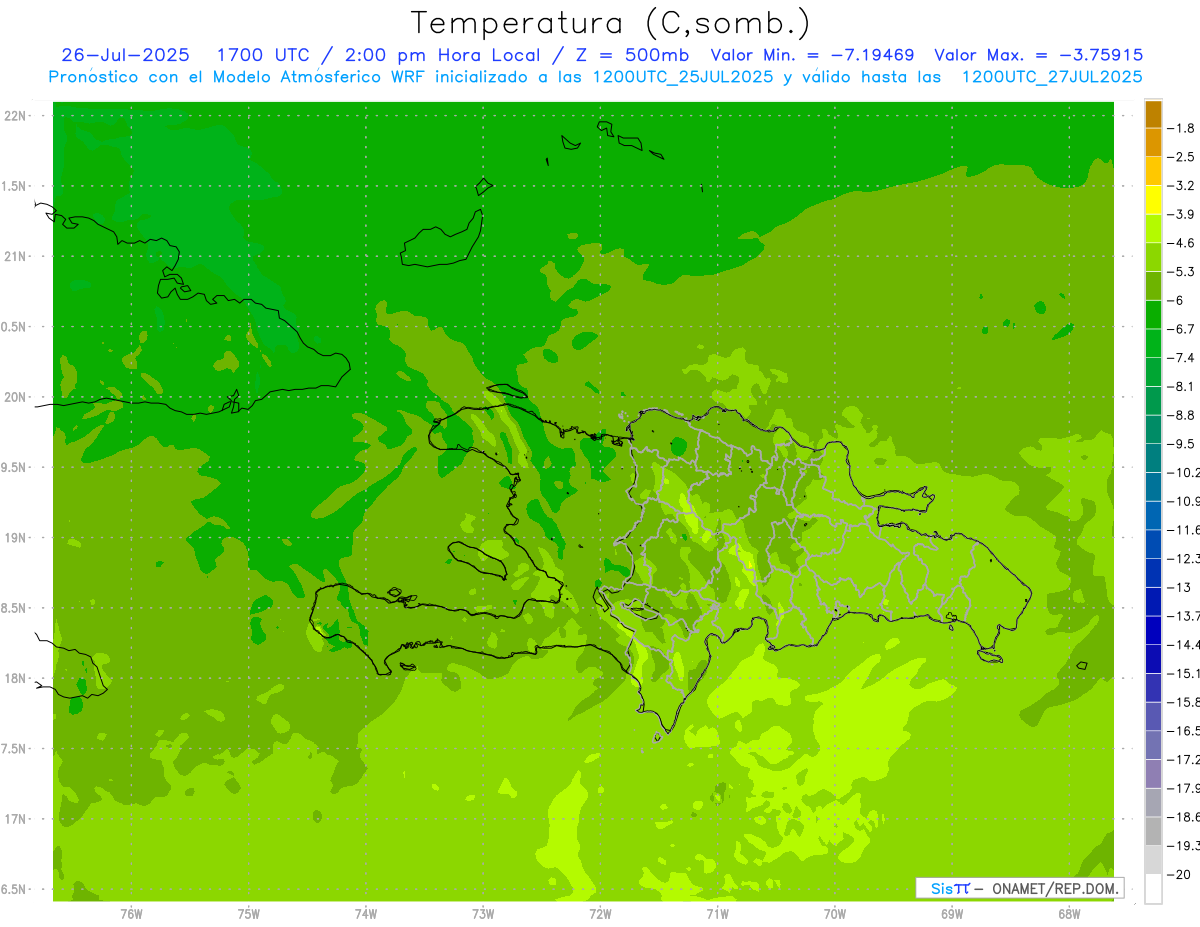Click the '8.5N' latitude axis label
The height and width of the screenshot is (927, 1200).
coord(13,608)
